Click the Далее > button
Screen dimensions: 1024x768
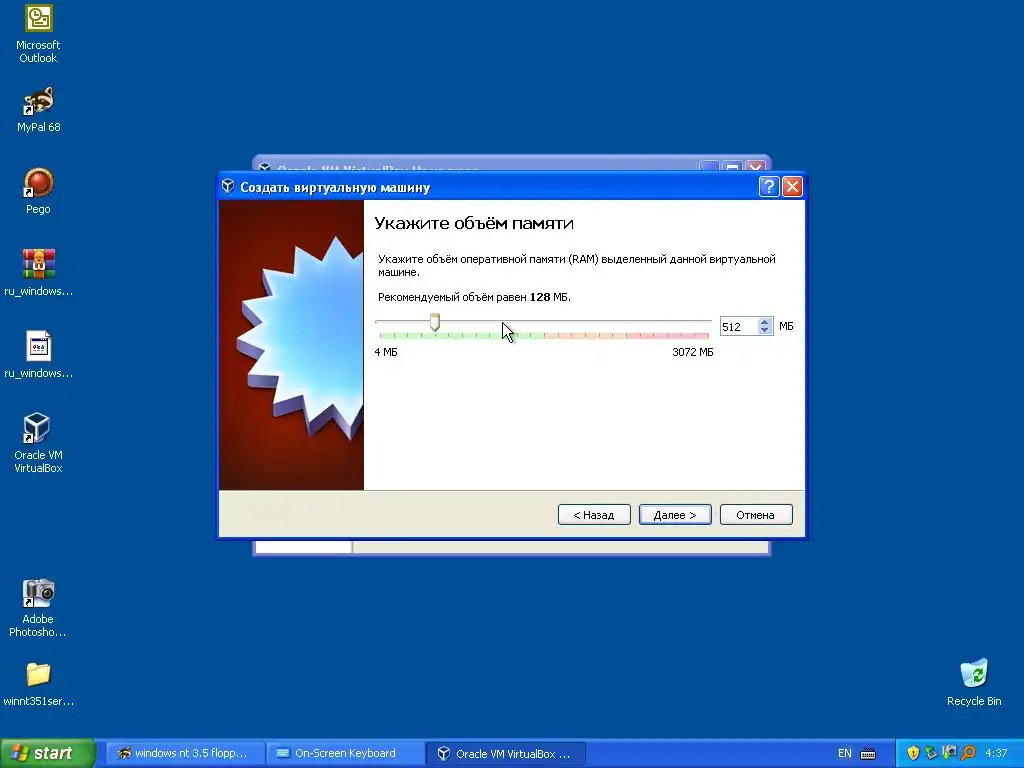pos(675,515)
